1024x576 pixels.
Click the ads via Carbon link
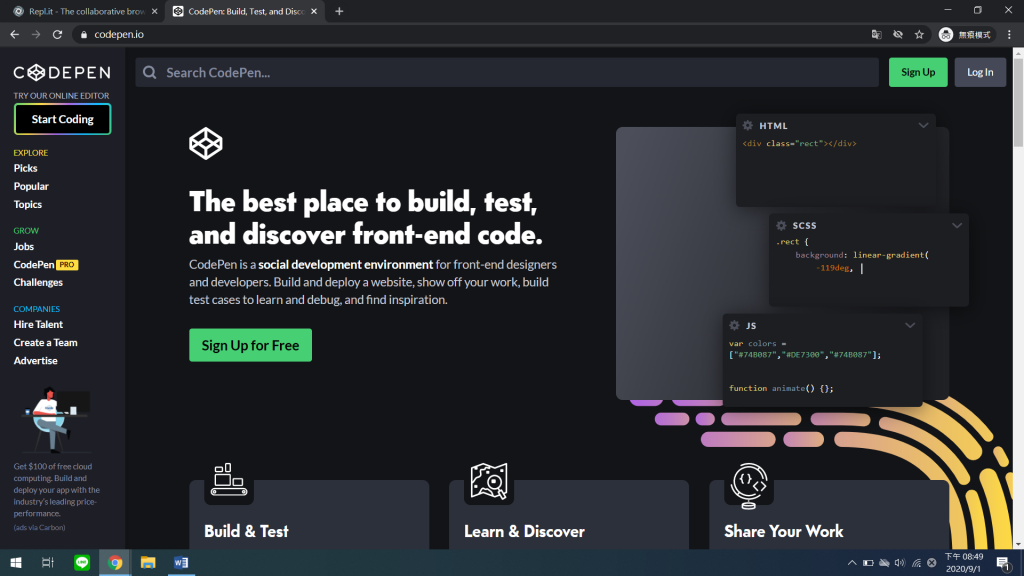point(39,528)
